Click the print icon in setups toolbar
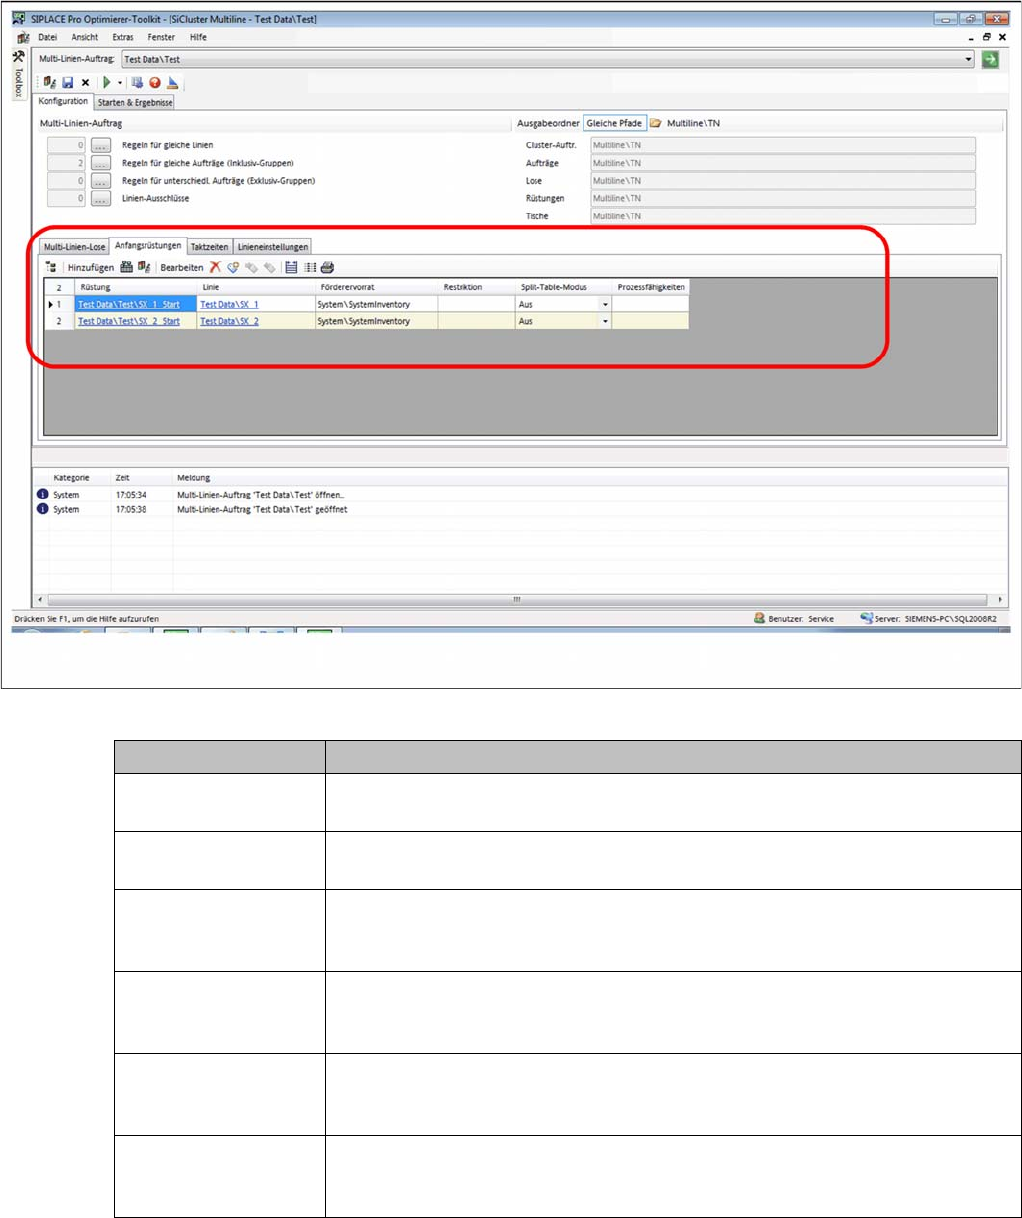 [327, 267]
